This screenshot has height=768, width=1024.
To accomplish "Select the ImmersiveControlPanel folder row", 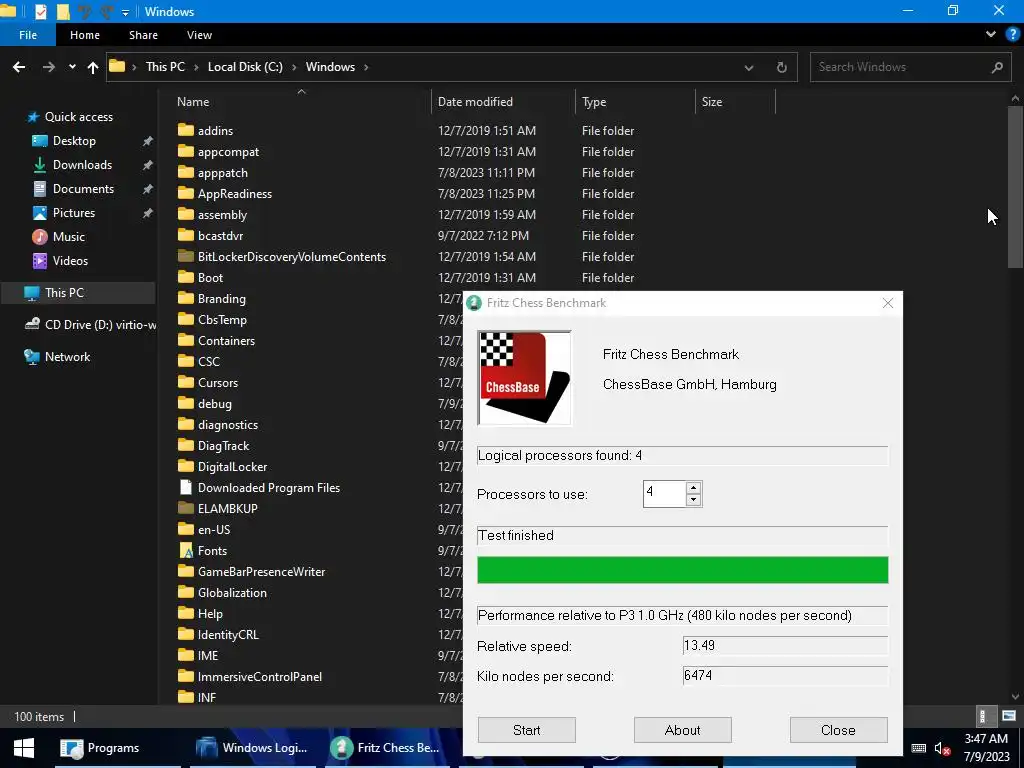I will [319, 677].
